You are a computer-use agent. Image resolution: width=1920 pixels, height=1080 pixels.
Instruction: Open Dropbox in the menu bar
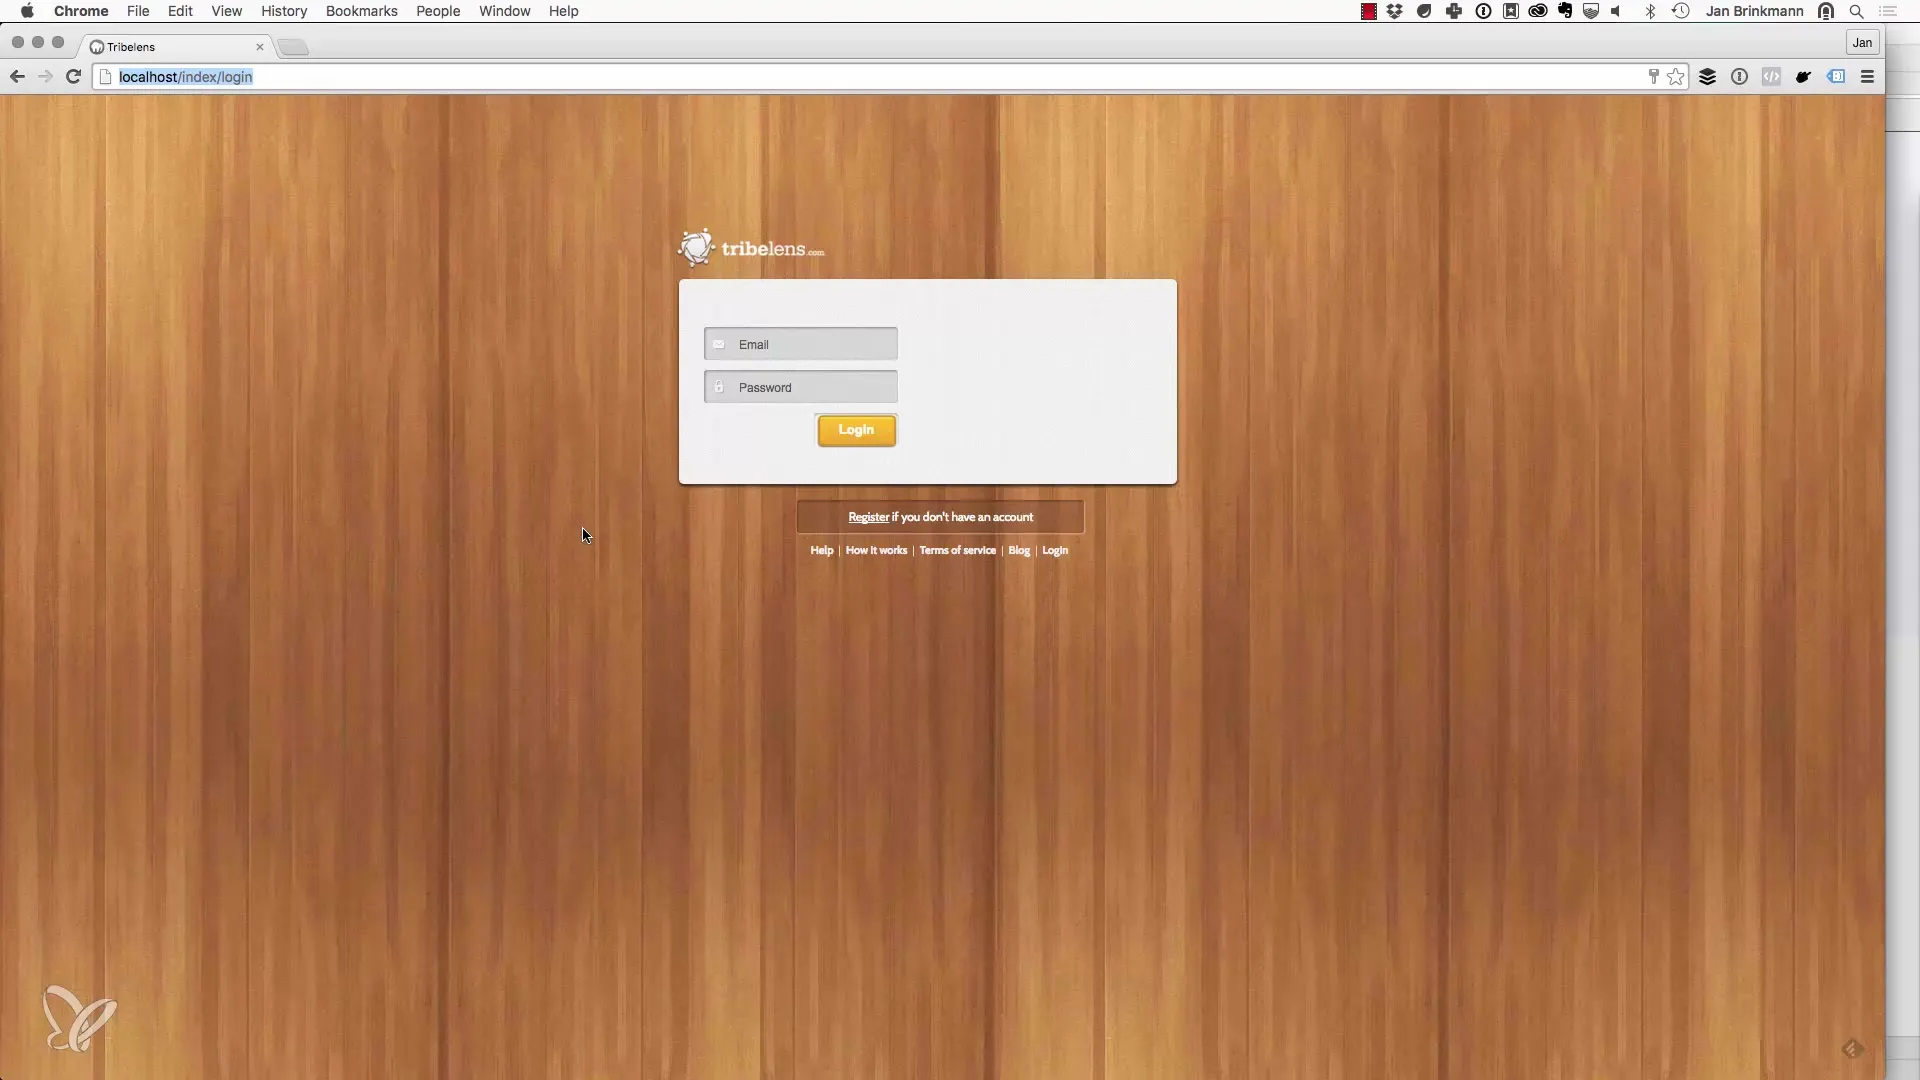[1395, 11]
